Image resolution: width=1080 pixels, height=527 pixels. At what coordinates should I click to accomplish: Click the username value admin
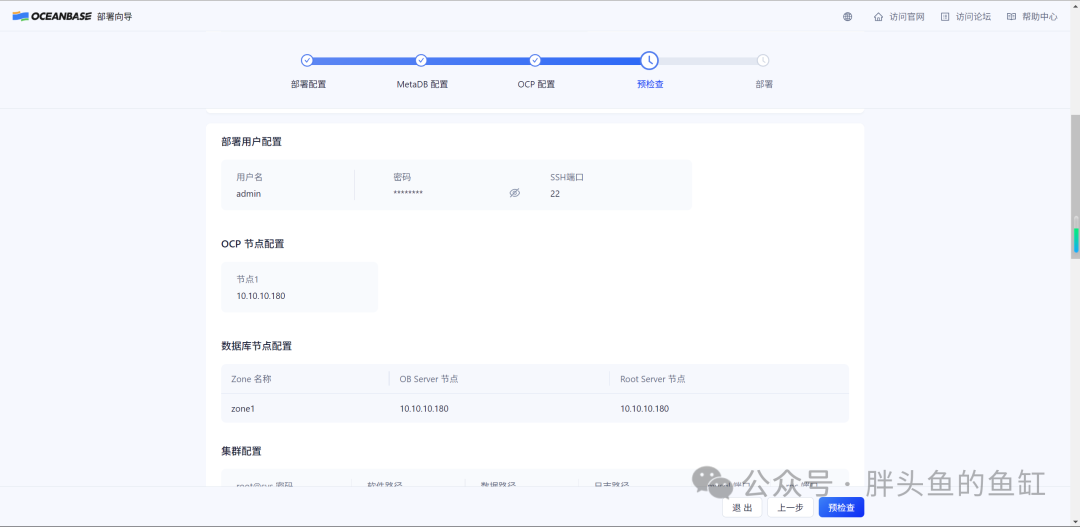click(249, 194)
